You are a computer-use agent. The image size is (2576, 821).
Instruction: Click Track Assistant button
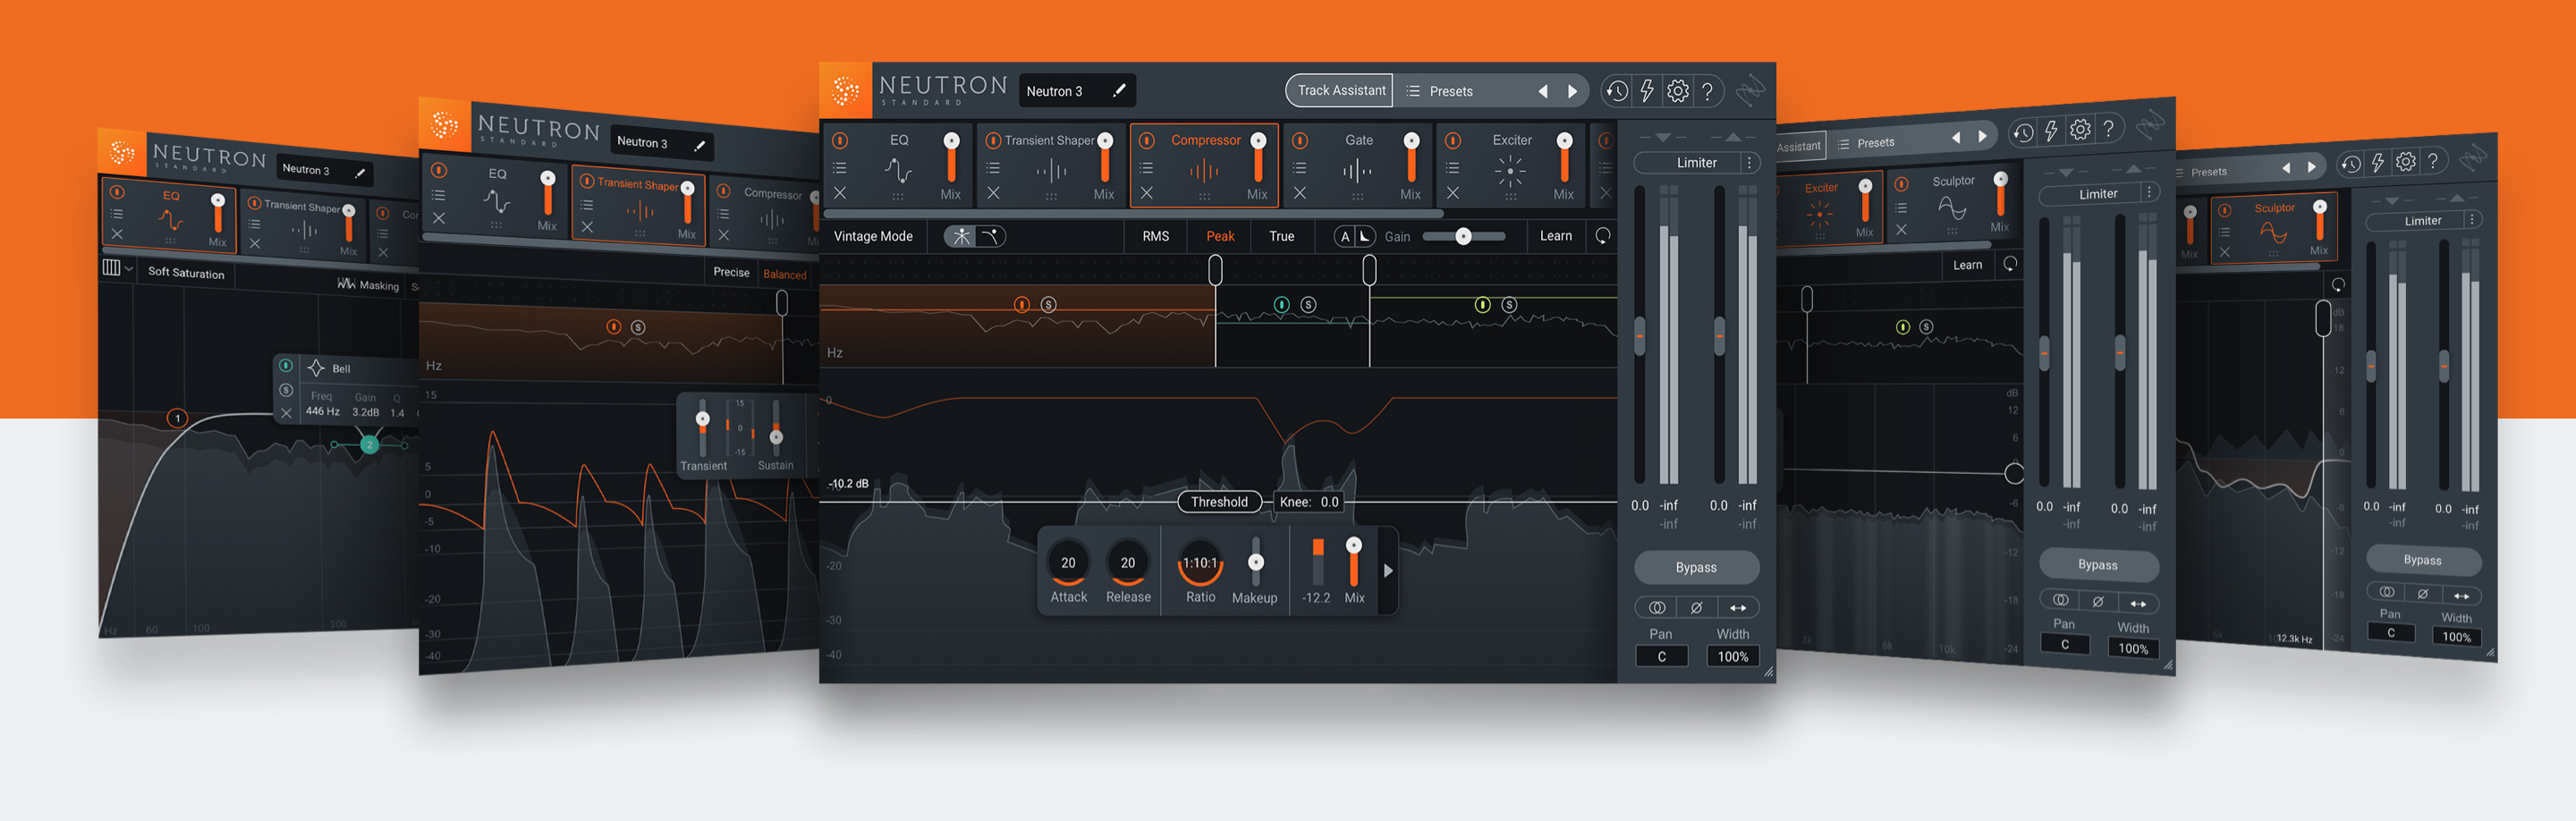(1341, 90)
